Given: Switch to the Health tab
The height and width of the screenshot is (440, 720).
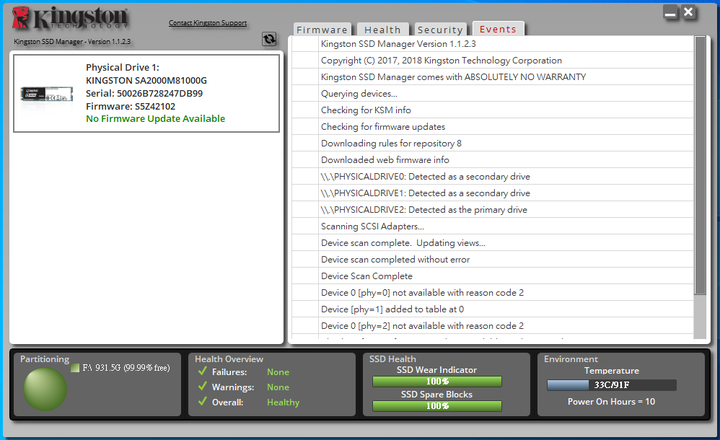Looking at the screenshot, I should tap(382, 29).
